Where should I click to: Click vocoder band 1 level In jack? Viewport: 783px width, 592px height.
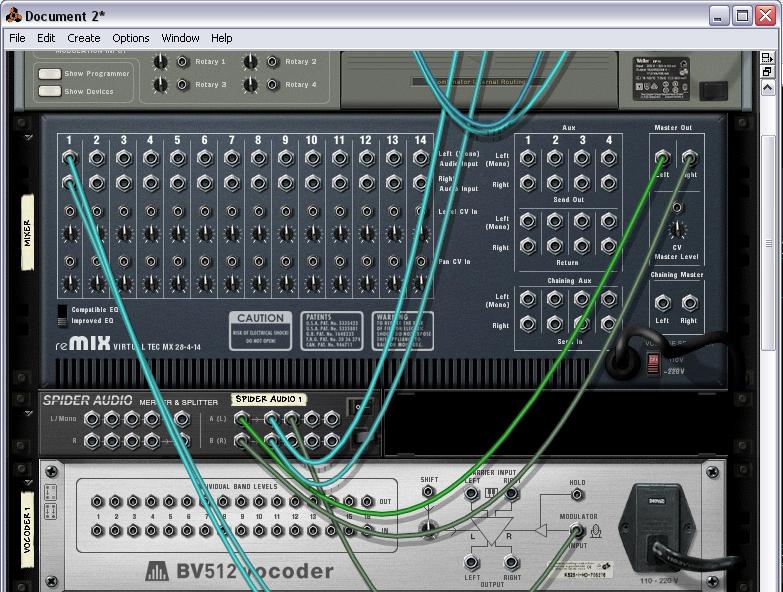pyautogui.click(x=97, y=531)
